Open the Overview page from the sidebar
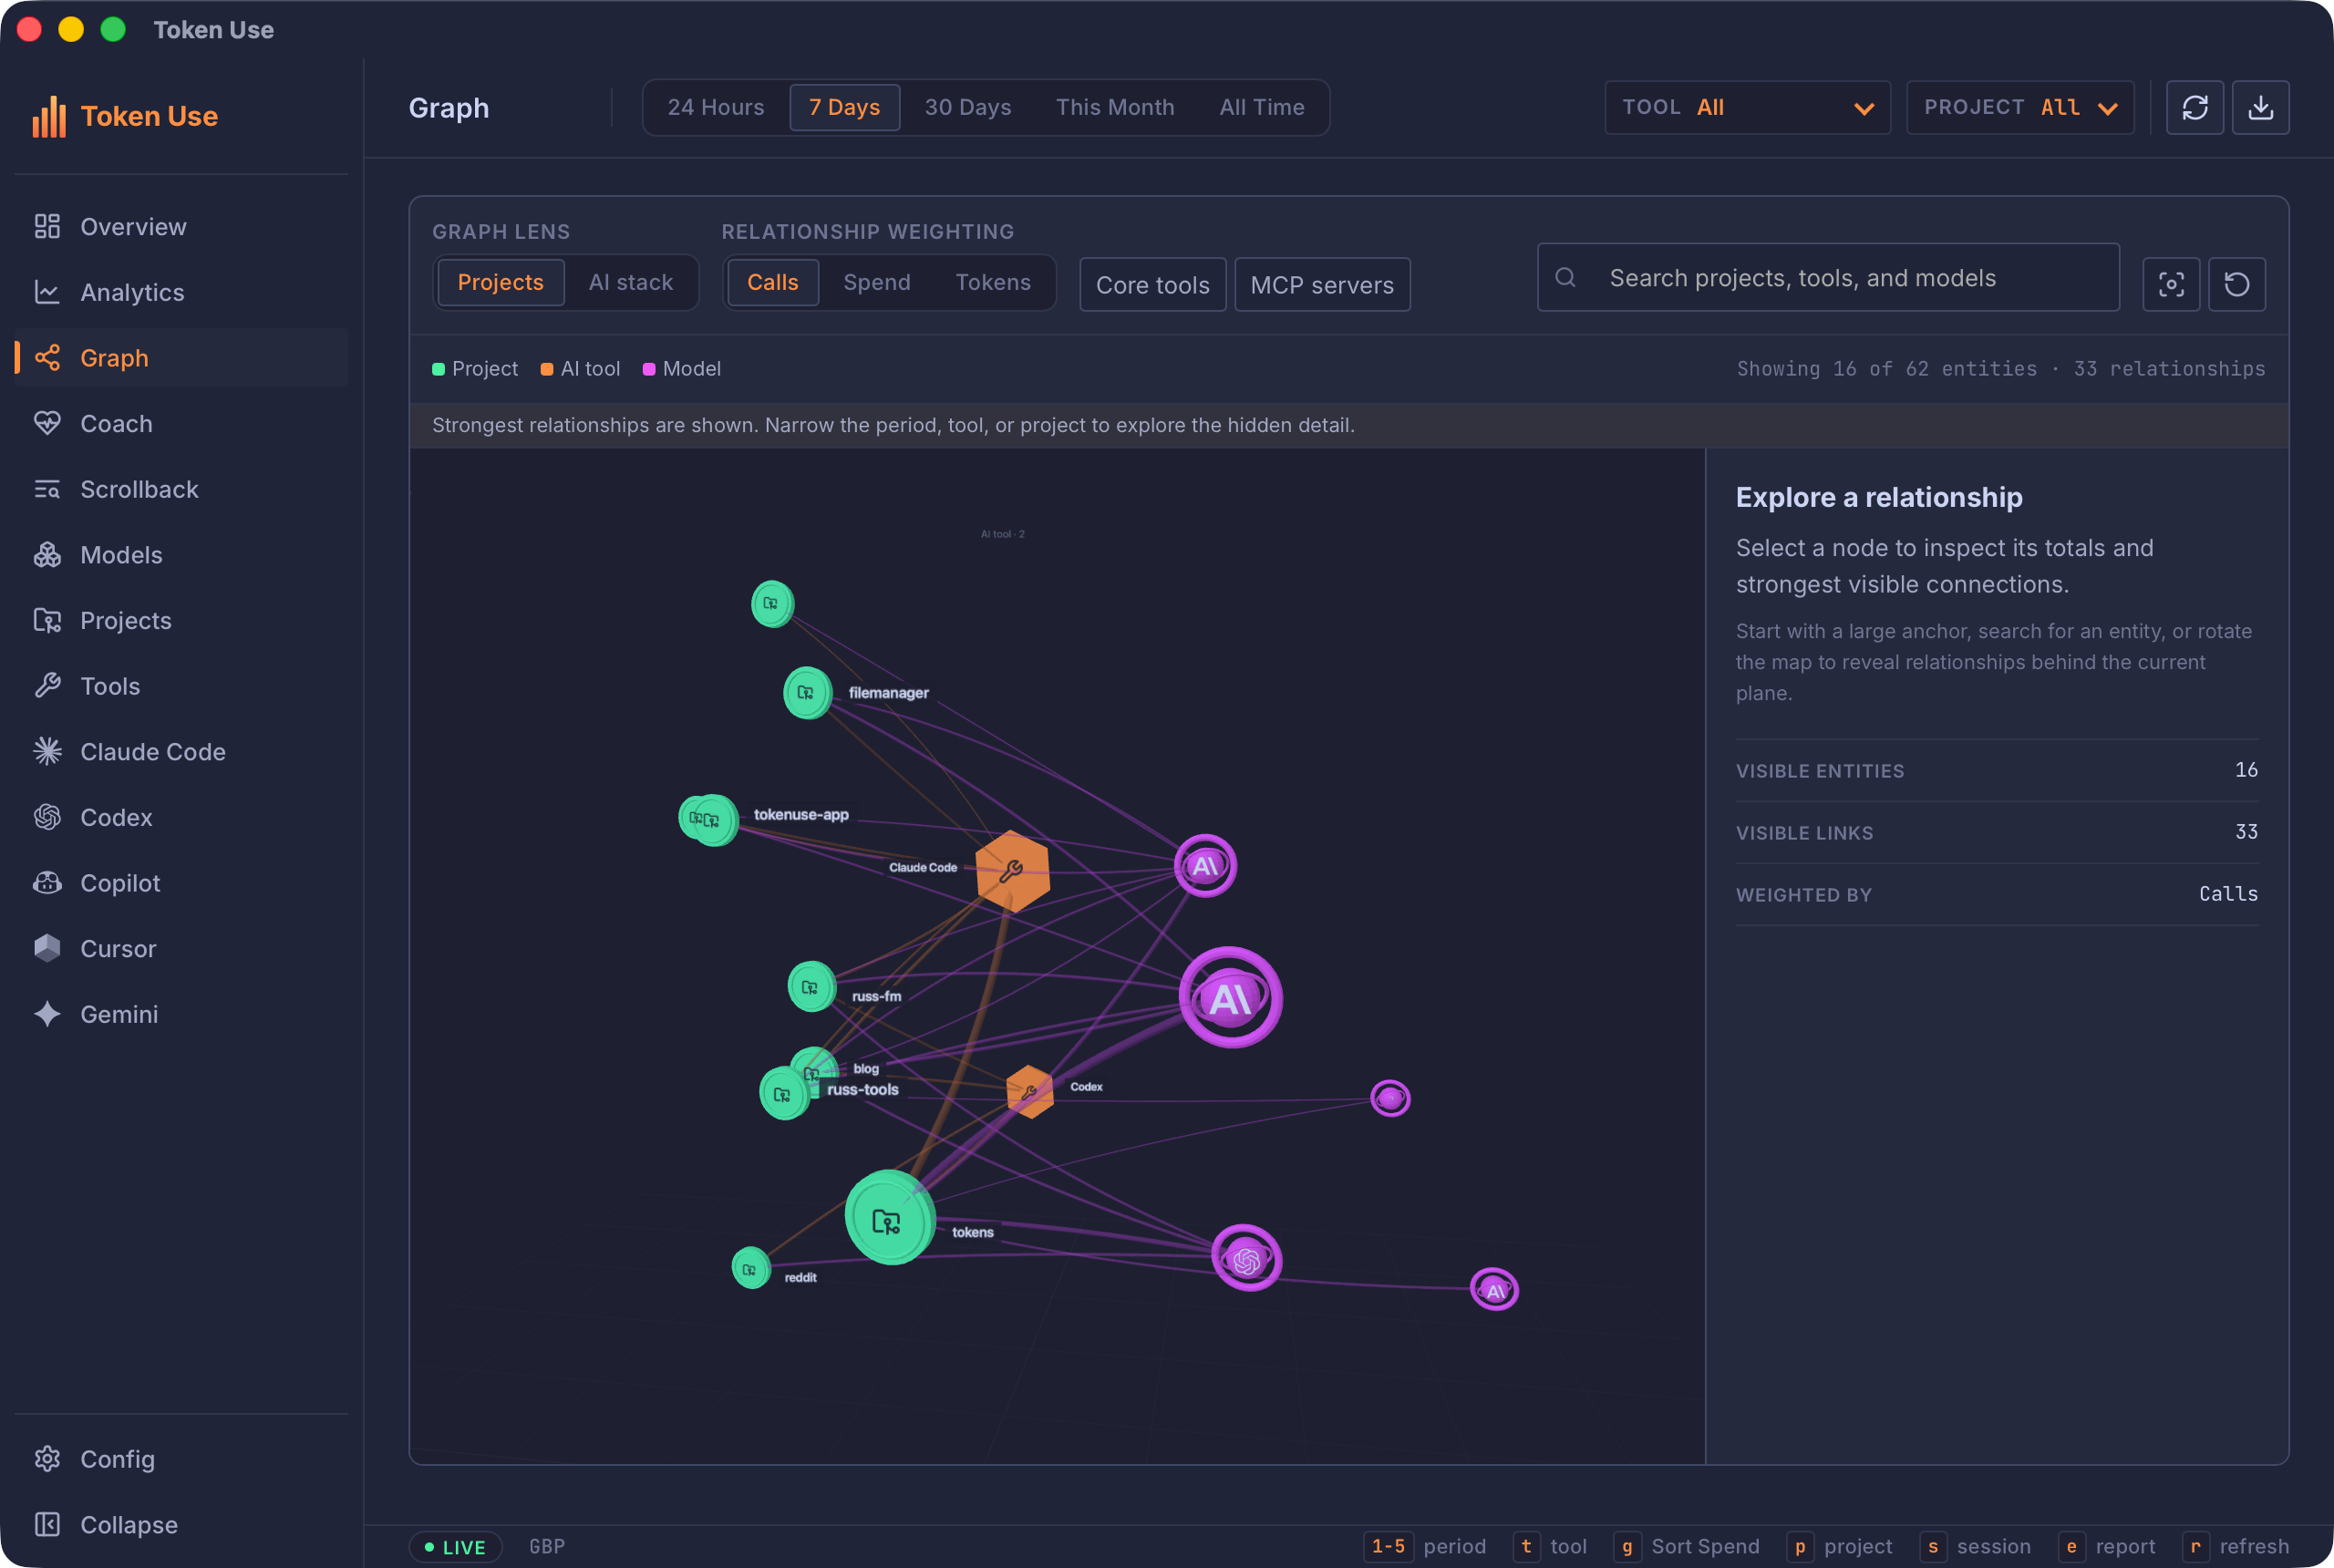 [181, 227]
